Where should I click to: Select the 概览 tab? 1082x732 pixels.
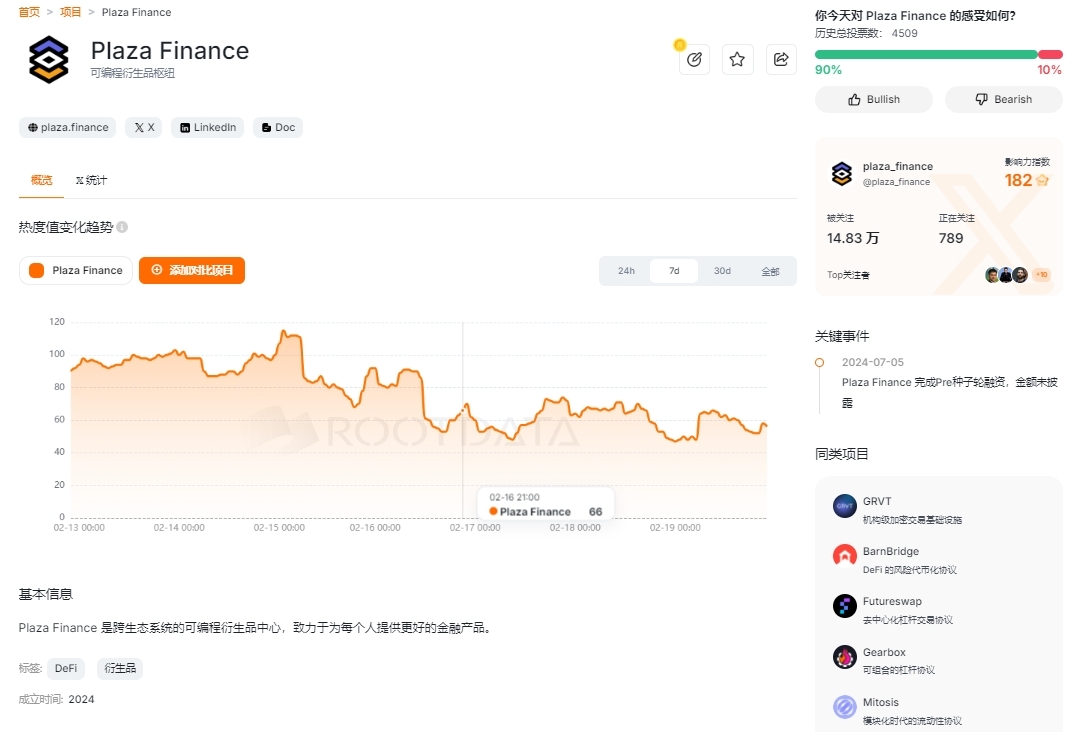point(41,181)
